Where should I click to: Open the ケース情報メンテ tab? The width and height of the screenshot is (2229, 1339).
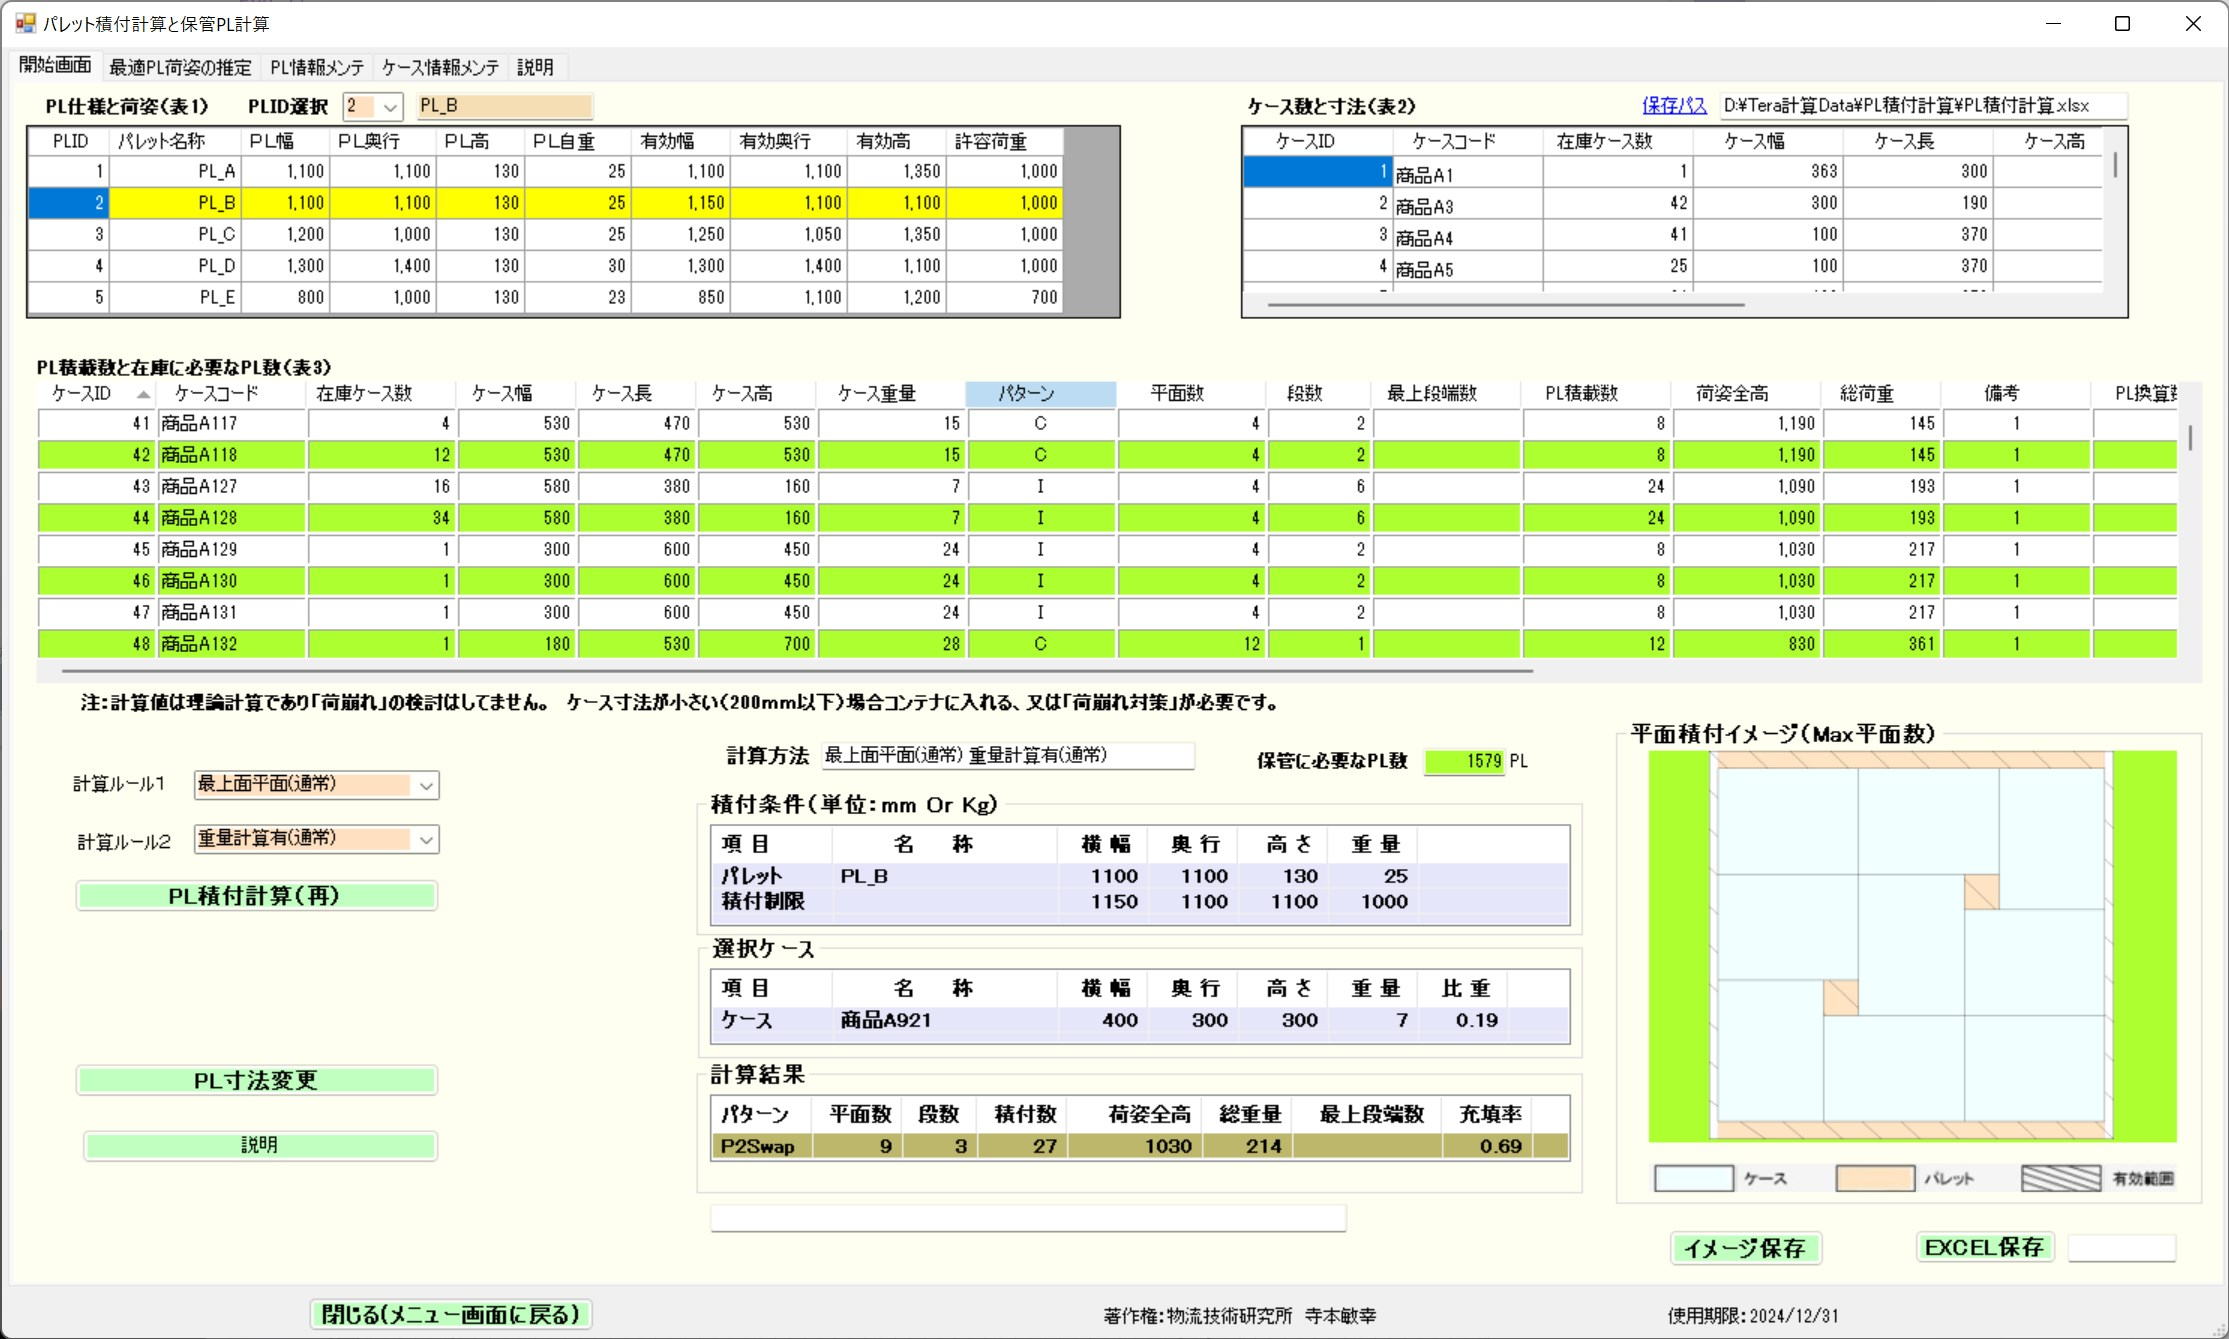click(x=440, y=67)
